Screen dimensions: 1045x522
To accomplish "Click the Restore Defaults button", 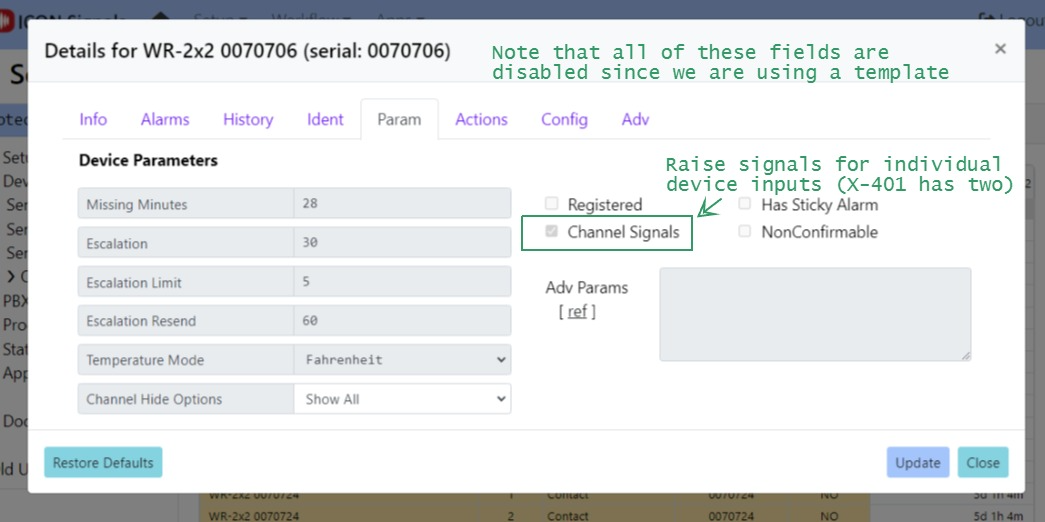I will 103,463.
